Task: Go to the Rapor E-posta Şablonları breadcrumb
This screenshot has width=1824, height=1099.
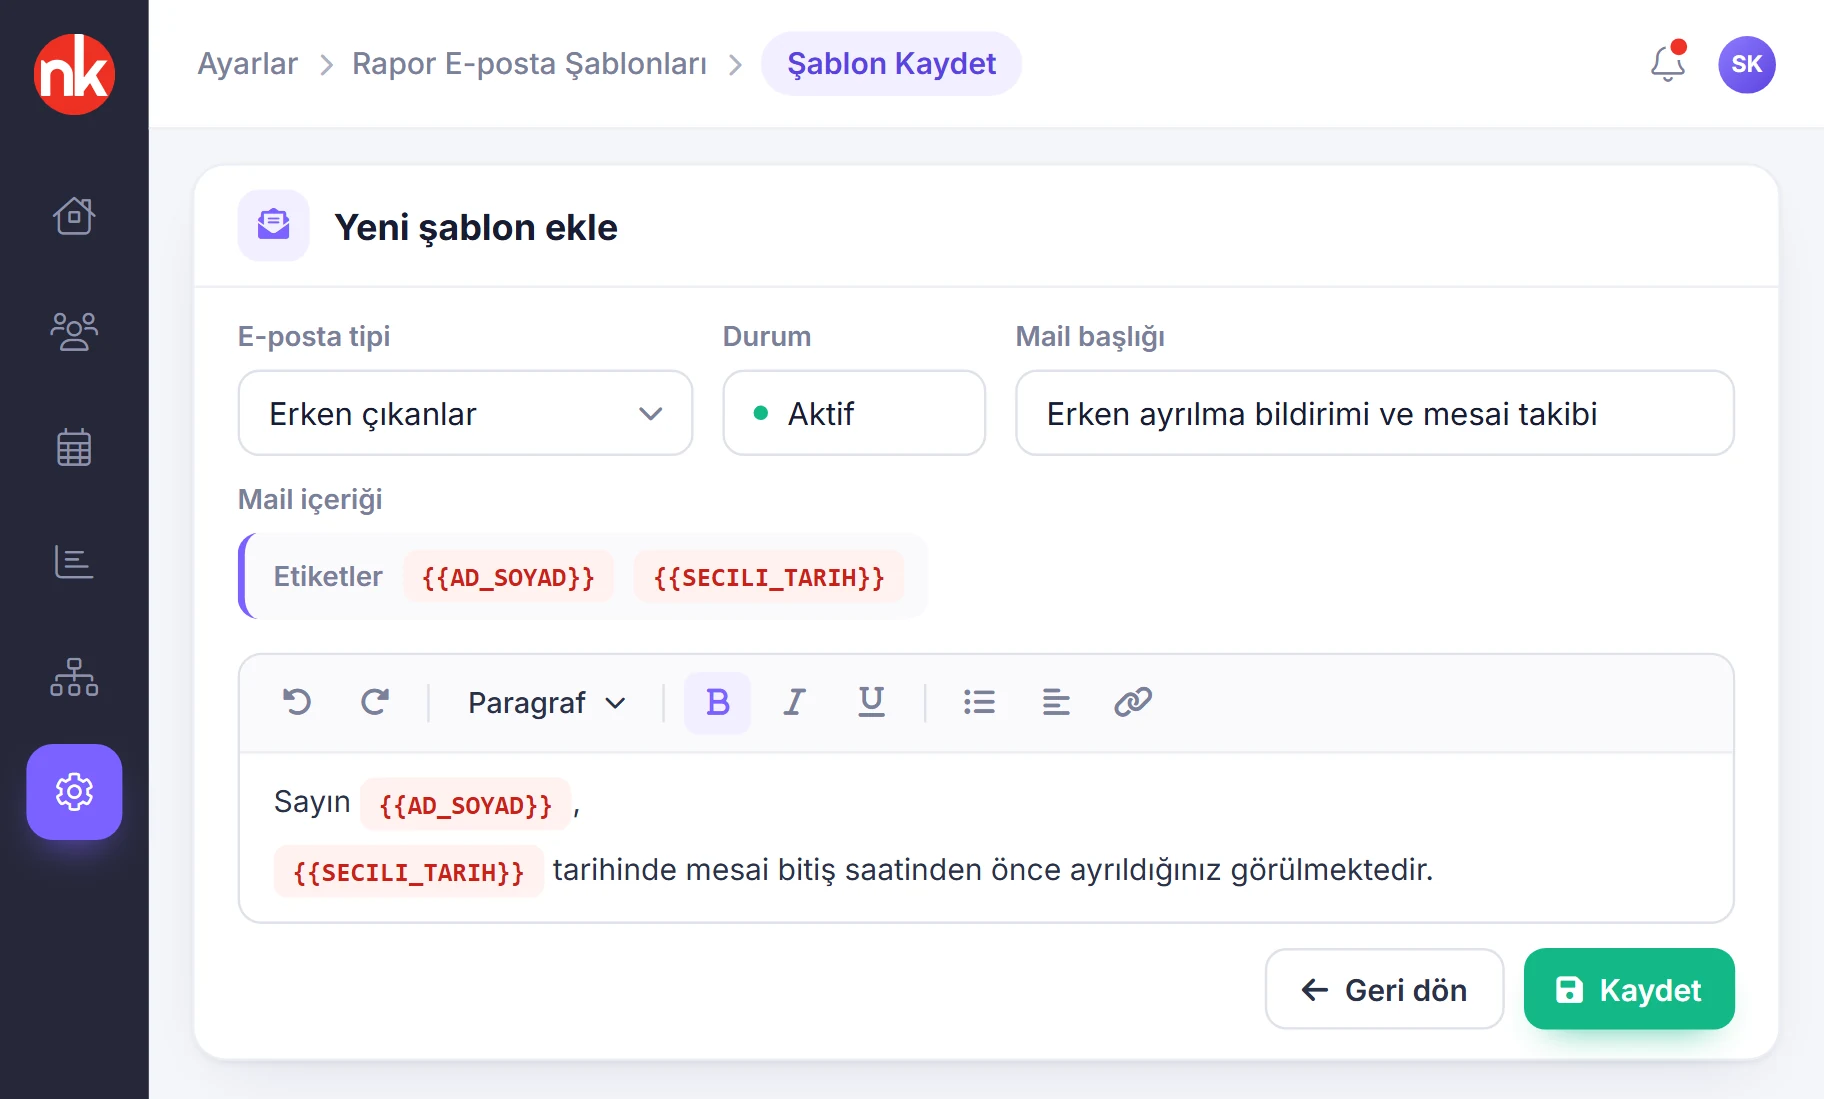Action: pos(529,64)
